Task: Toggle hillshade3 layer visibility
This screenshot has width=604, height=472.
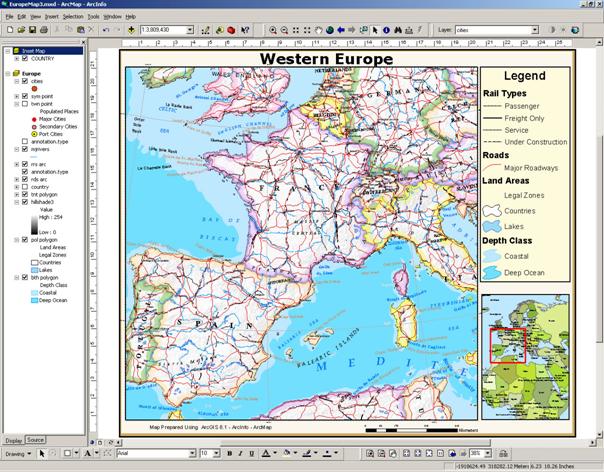Action: (x=23, y=201)
